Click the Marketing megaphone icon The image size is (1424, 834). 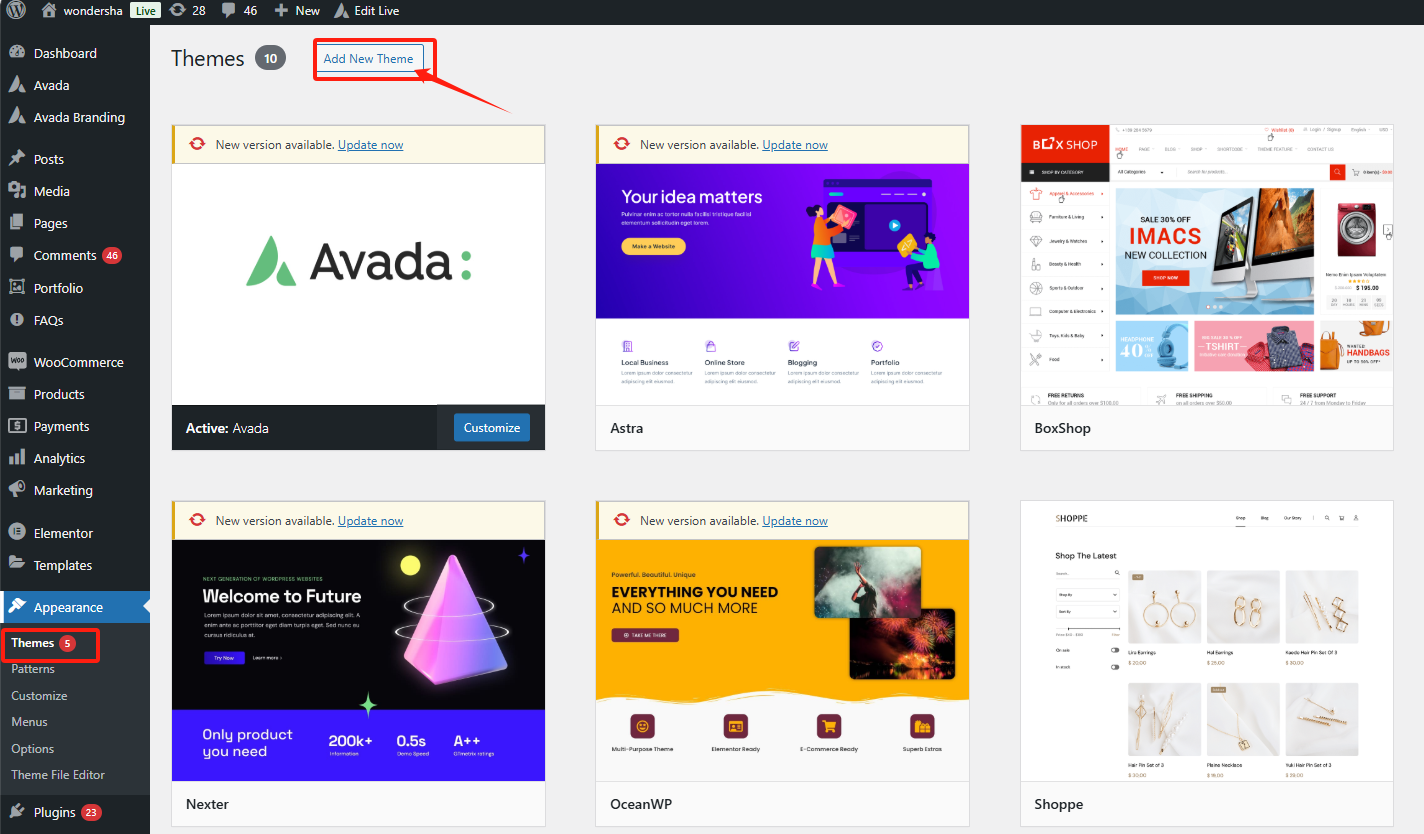pyautogui.click(x=17, y=490)
